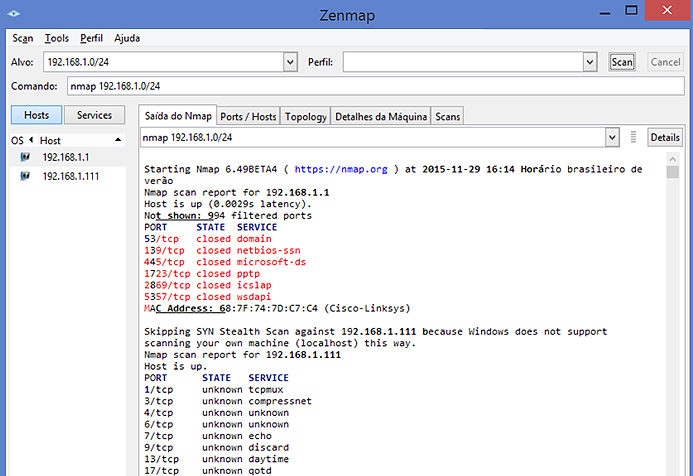
Task: Open the Tools menu
Action: pyautogui.click(x=57, y=38)
